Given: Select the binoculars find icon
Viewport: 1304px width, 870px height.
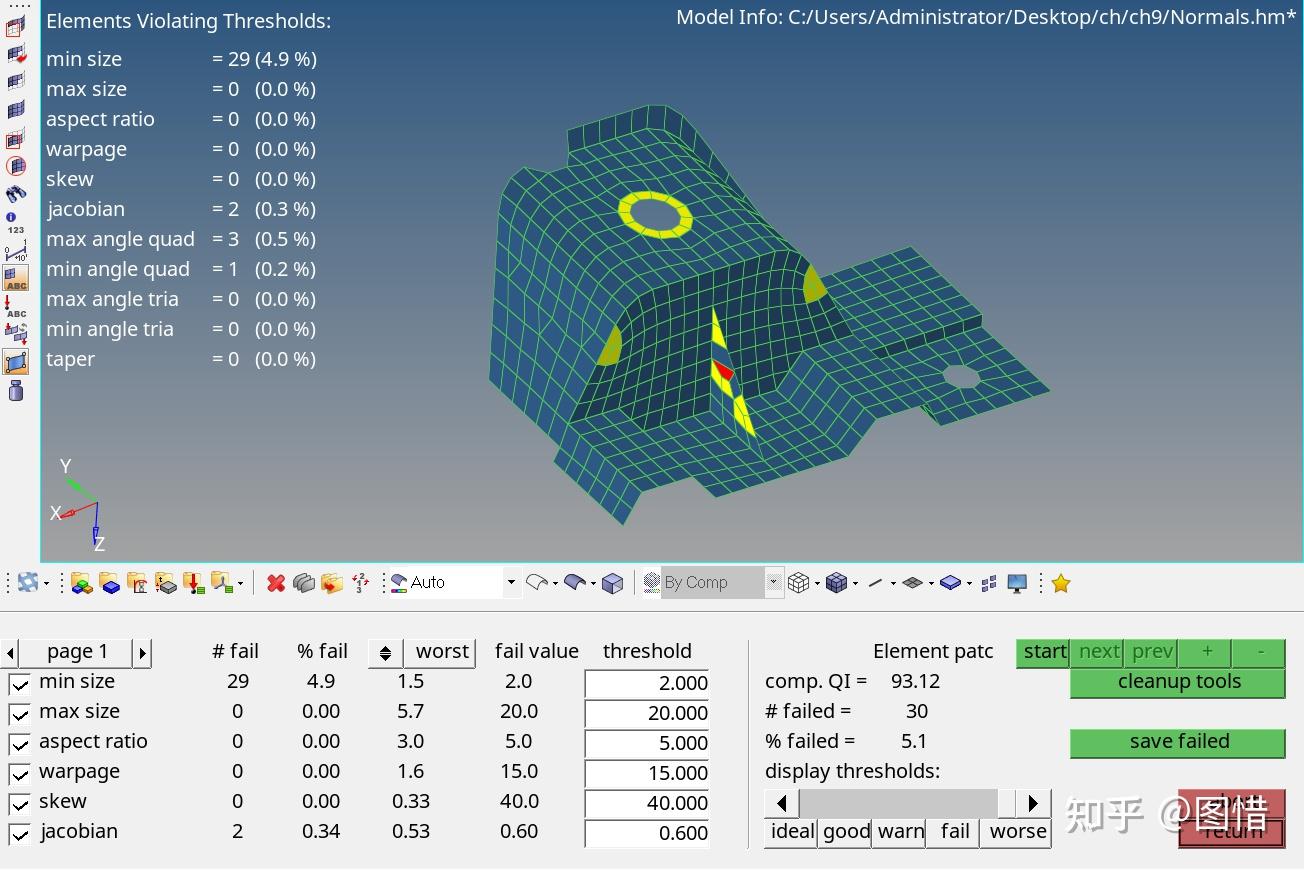Looking at the screenshot, I should click(16, 194).
